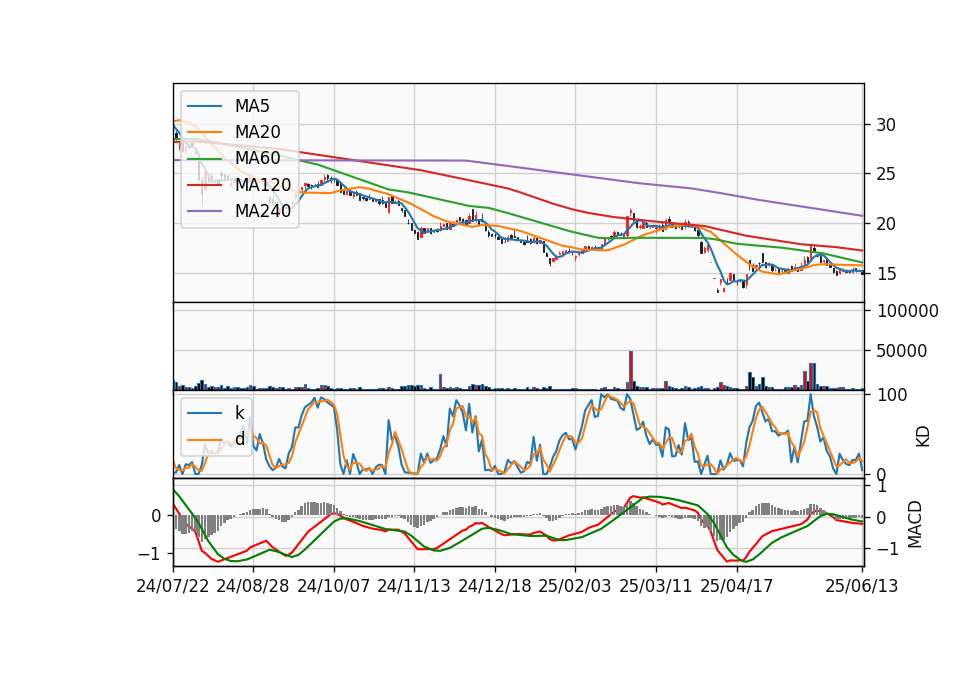Click the 24/07/22 date axis label
Image resolution: width=960 pixels, height=690 pixels.
pos(173,586)
